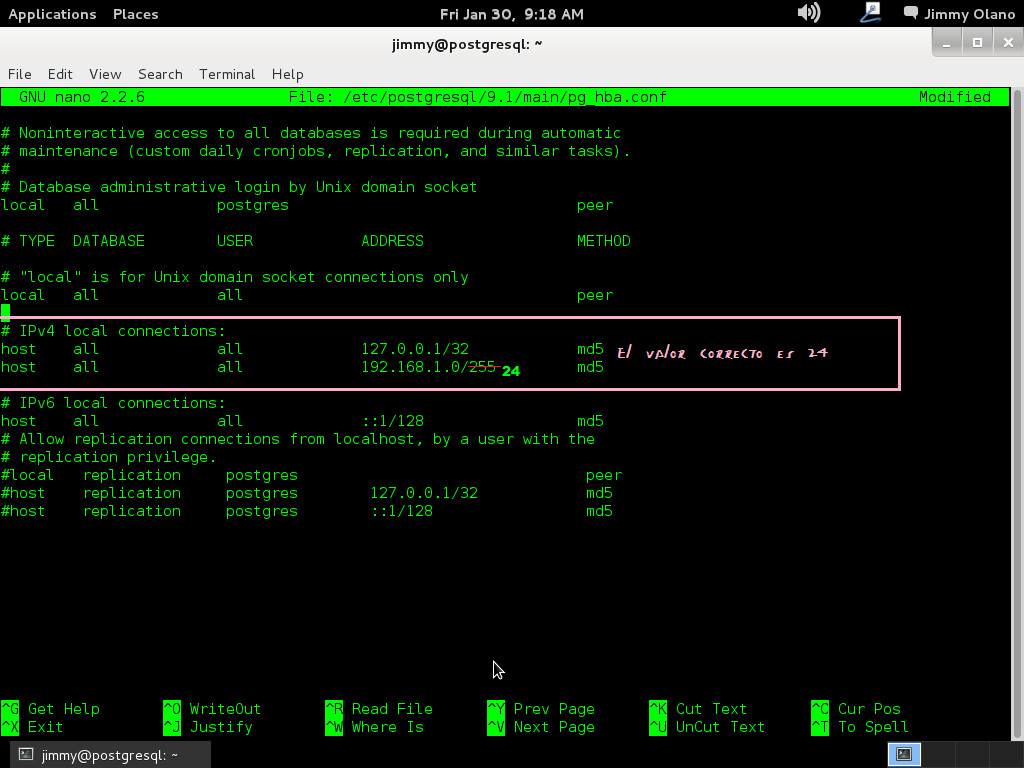The width and height of the screenshot is (1024, 768).
Task: Open the Help menu
Action: pos(287,74)
